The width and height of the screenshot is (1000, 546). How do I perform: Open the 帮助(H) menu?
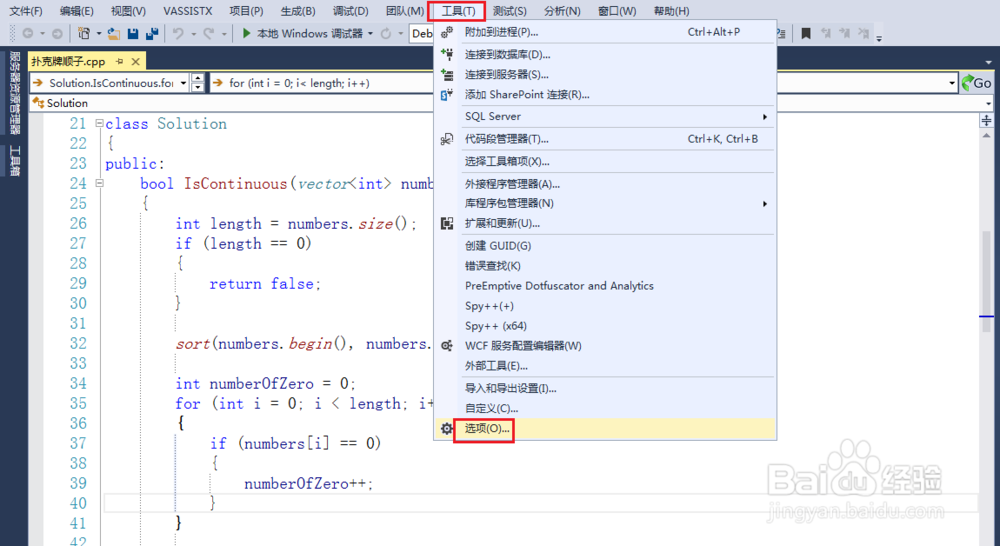[671, 11]
